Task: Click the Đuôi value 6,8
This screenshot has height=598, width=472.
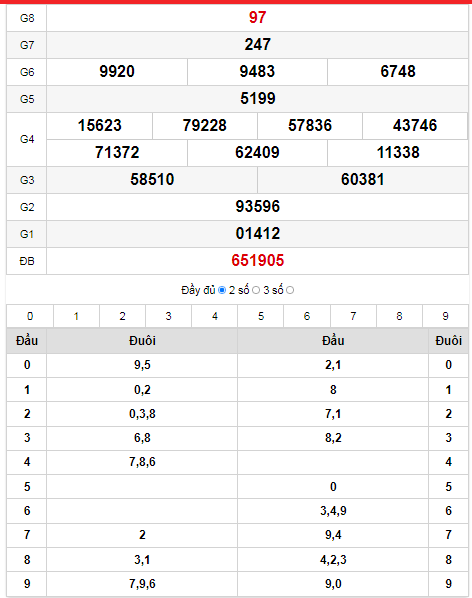Action: (x=142, y=438)
